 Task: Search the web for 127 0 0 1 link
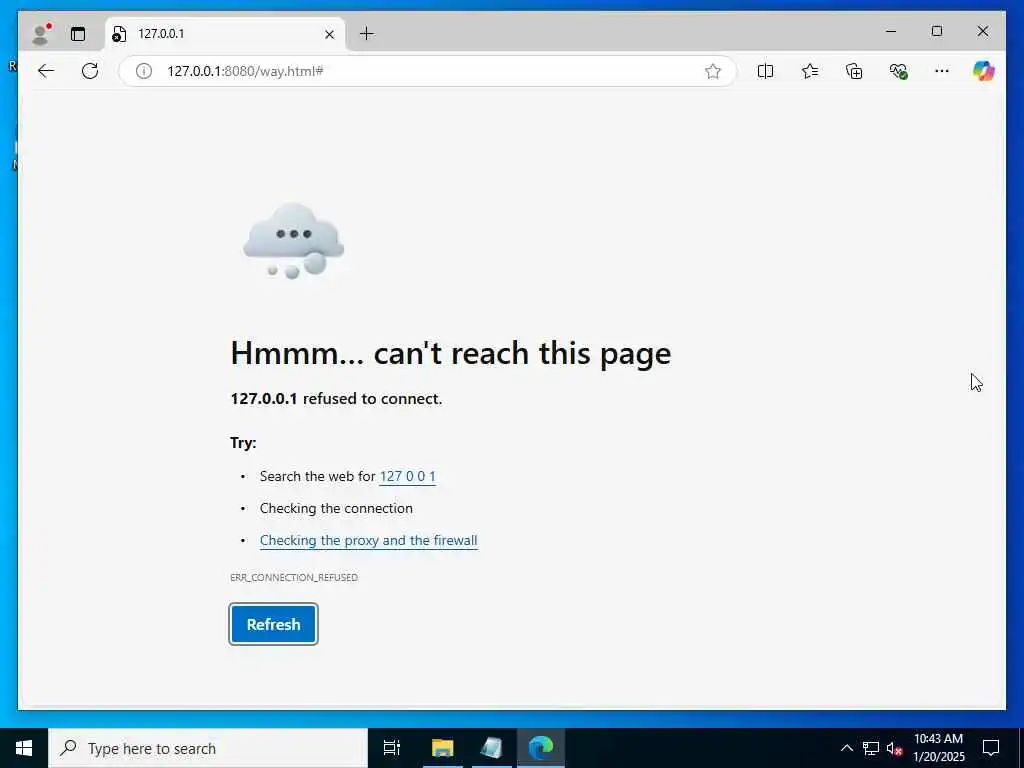[x=408, y=476]
